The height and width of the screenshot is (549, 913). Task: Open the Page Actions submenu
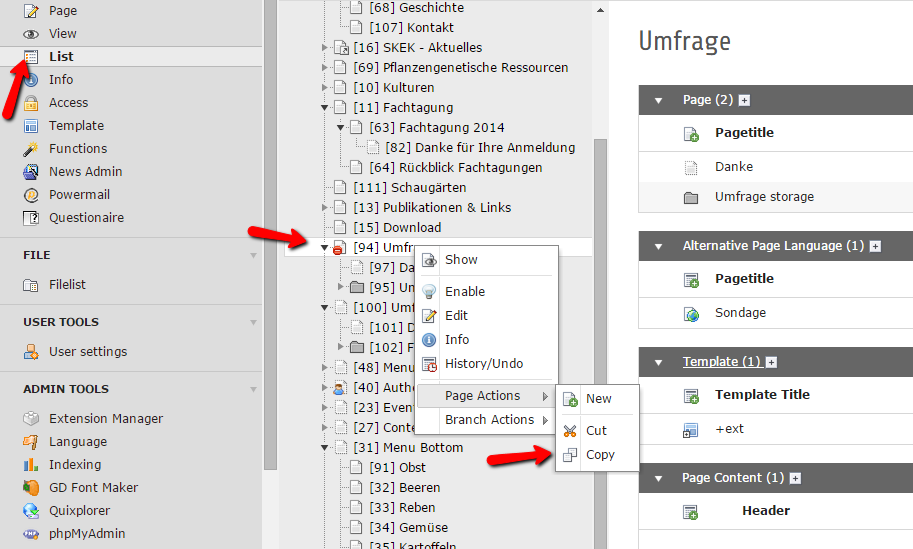(486, 396)
